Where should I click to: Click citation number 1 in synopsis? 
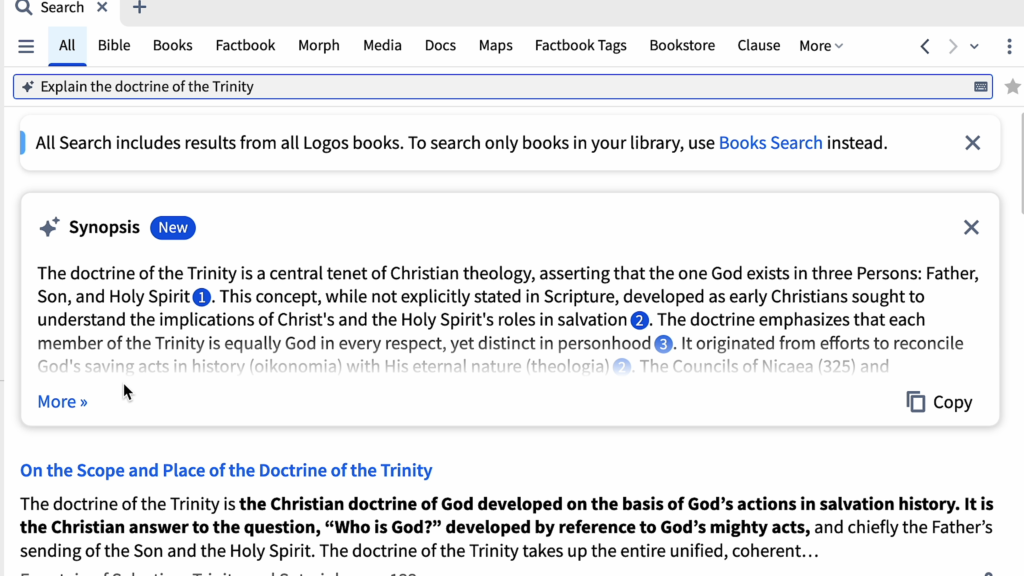coord(202,297)
